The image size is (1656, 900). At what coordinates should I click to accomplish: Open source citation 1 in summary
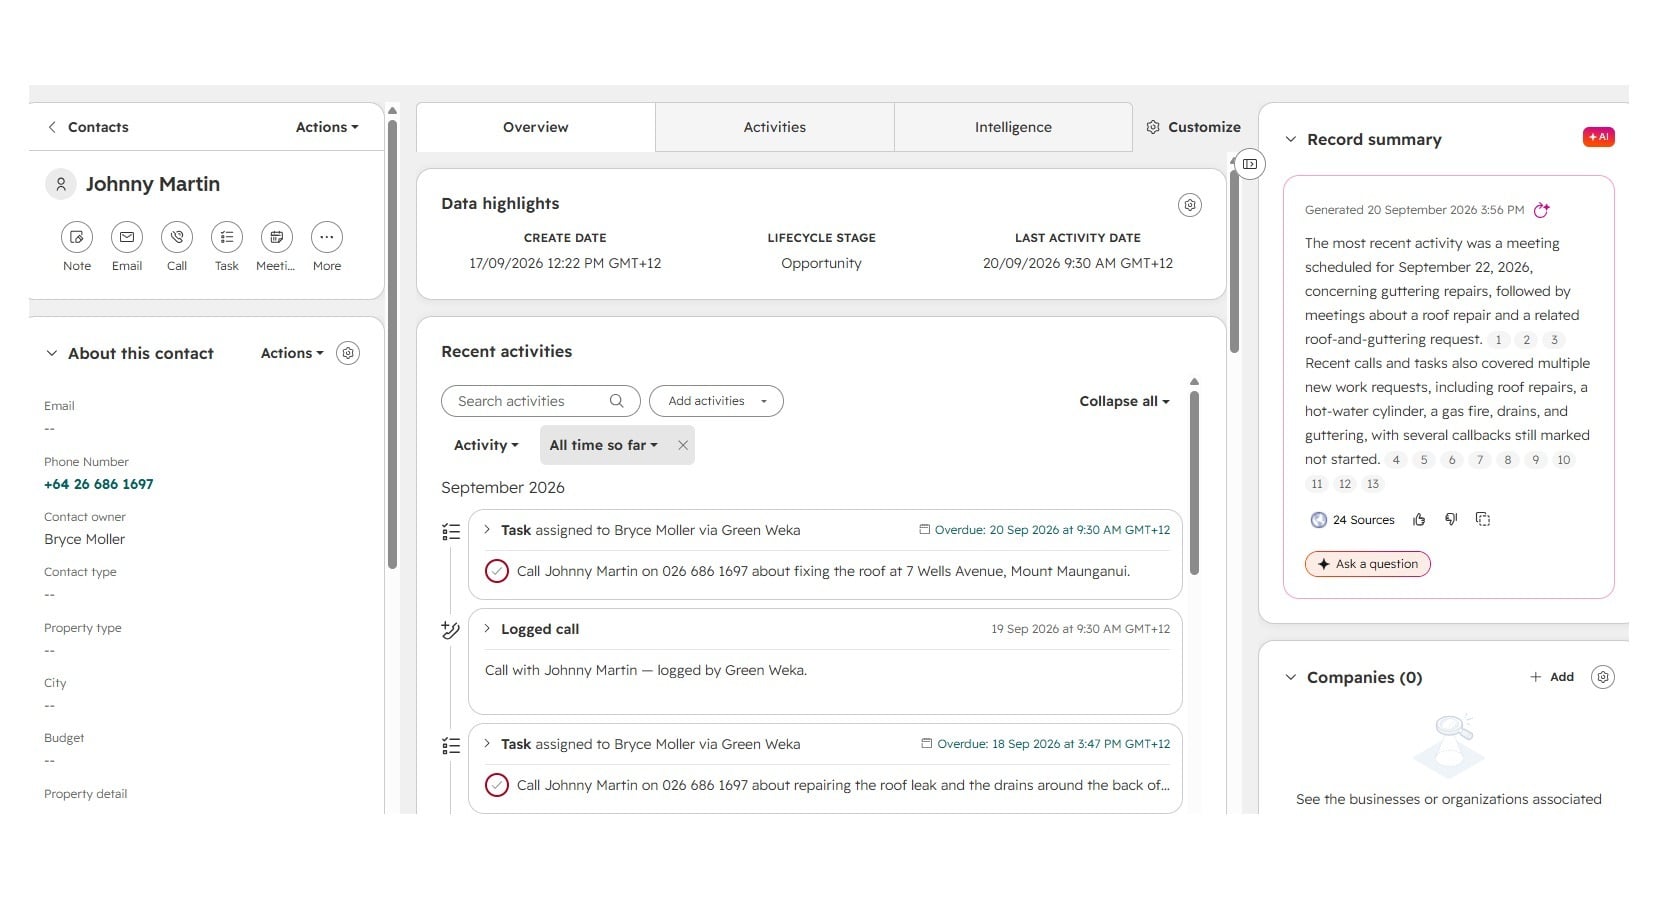[x=1498, y=340]
